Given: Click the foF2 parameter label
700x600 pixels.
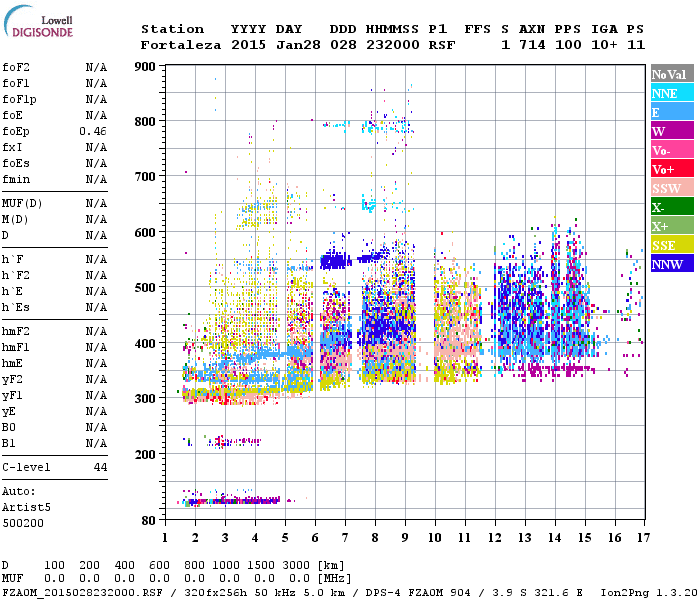Looking at the screenshot, I should click(x=15, y=67).
